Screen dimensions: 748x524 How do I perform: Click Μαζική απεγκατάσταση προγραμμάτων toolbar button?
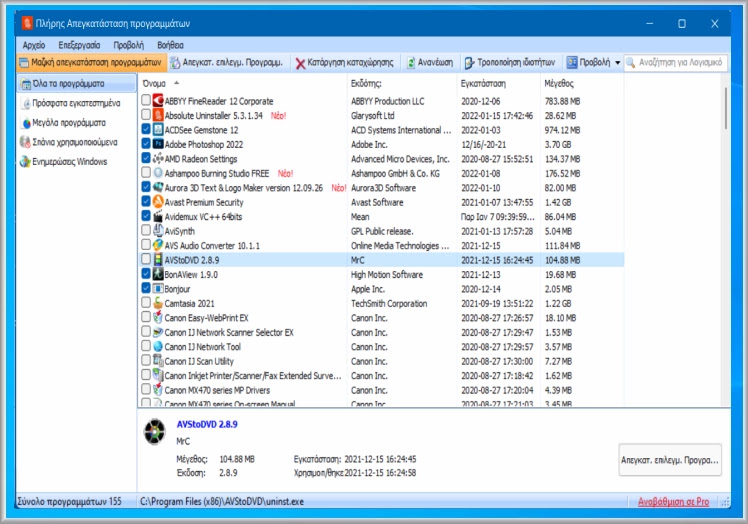click(91, 63)
